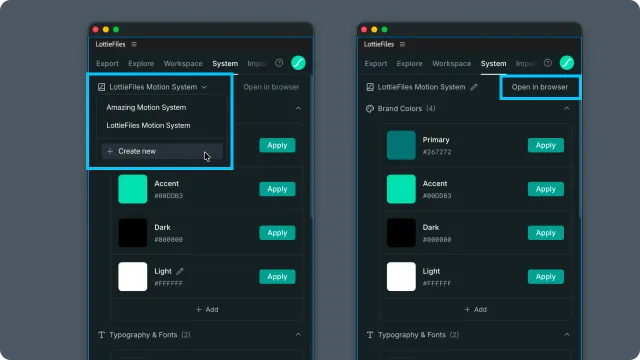Switch to Explore tab in right window
The image size is (640, 360).
tap(410, 63)
